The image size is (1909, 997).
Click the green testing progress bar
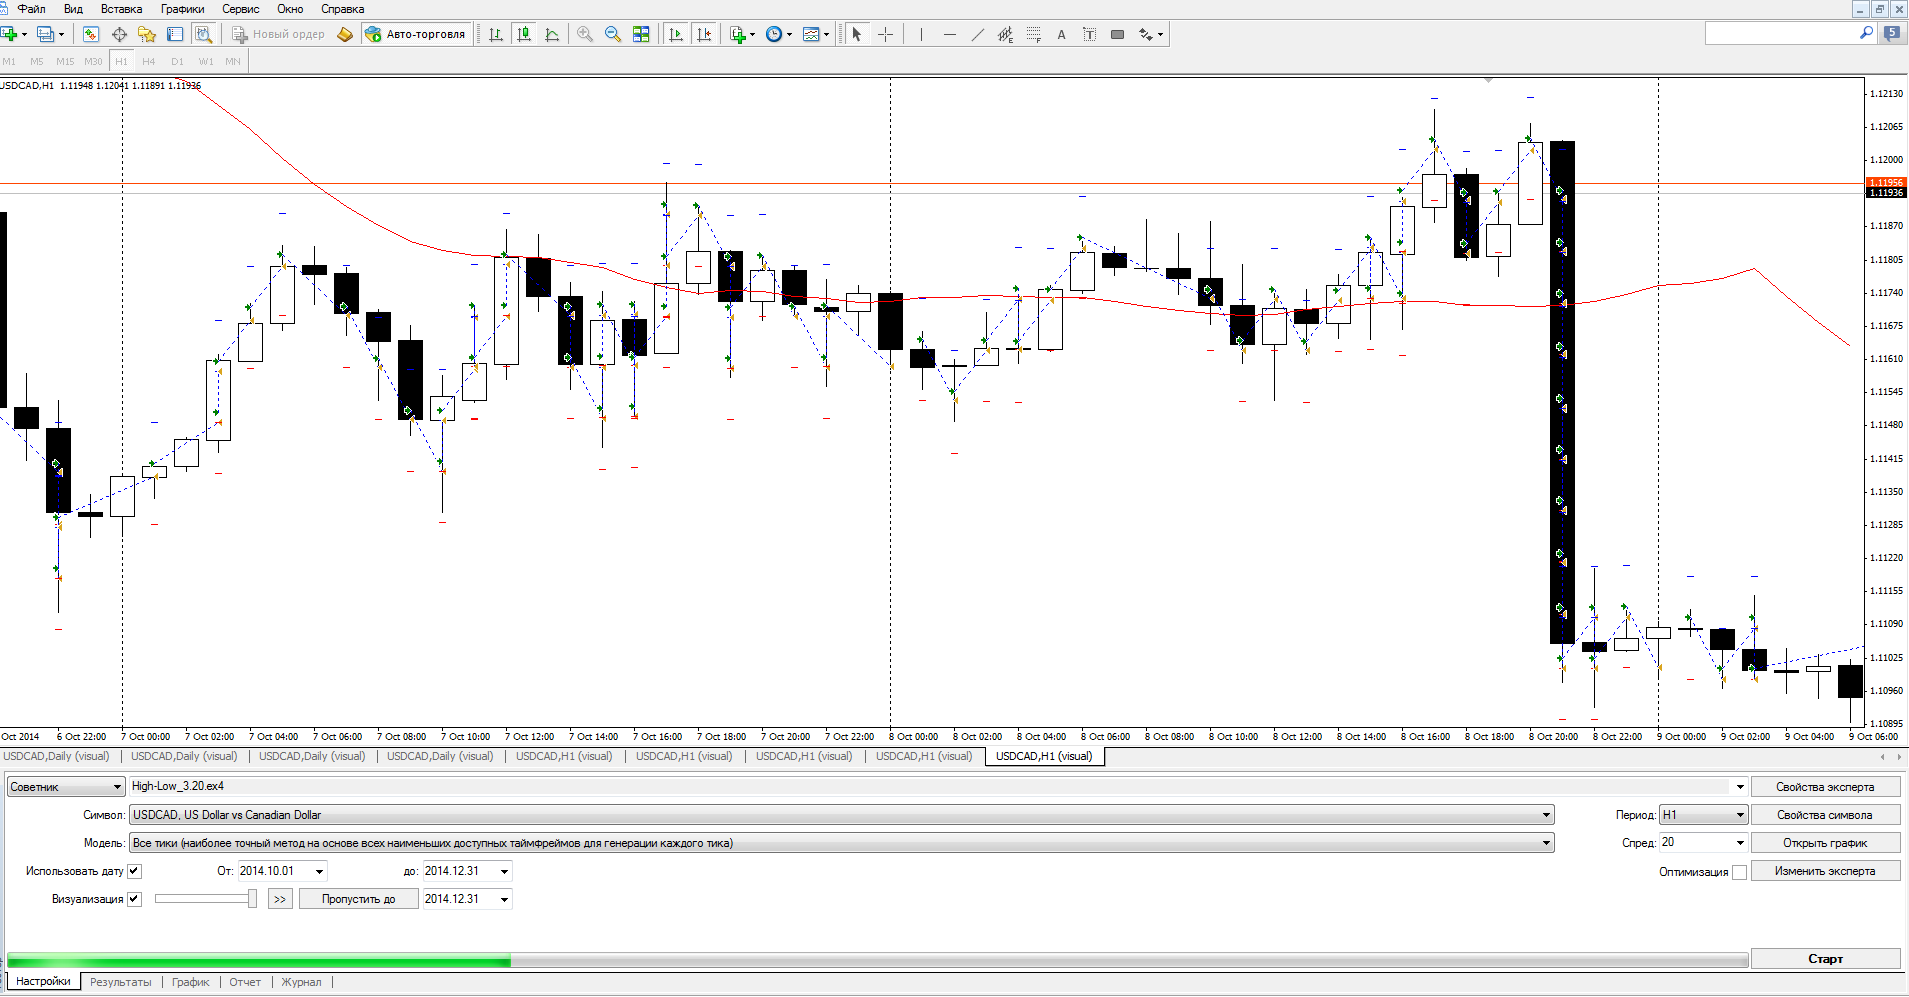coord(260,962)
